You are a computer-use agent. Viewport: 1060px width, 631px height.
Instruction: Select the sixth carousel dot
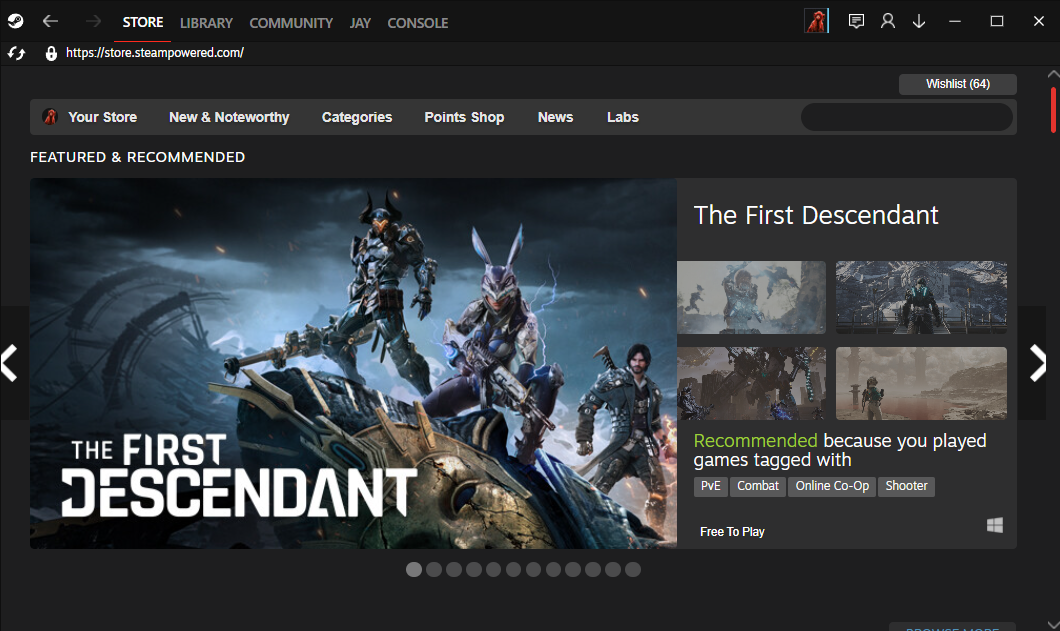click(x=514, y=569)
